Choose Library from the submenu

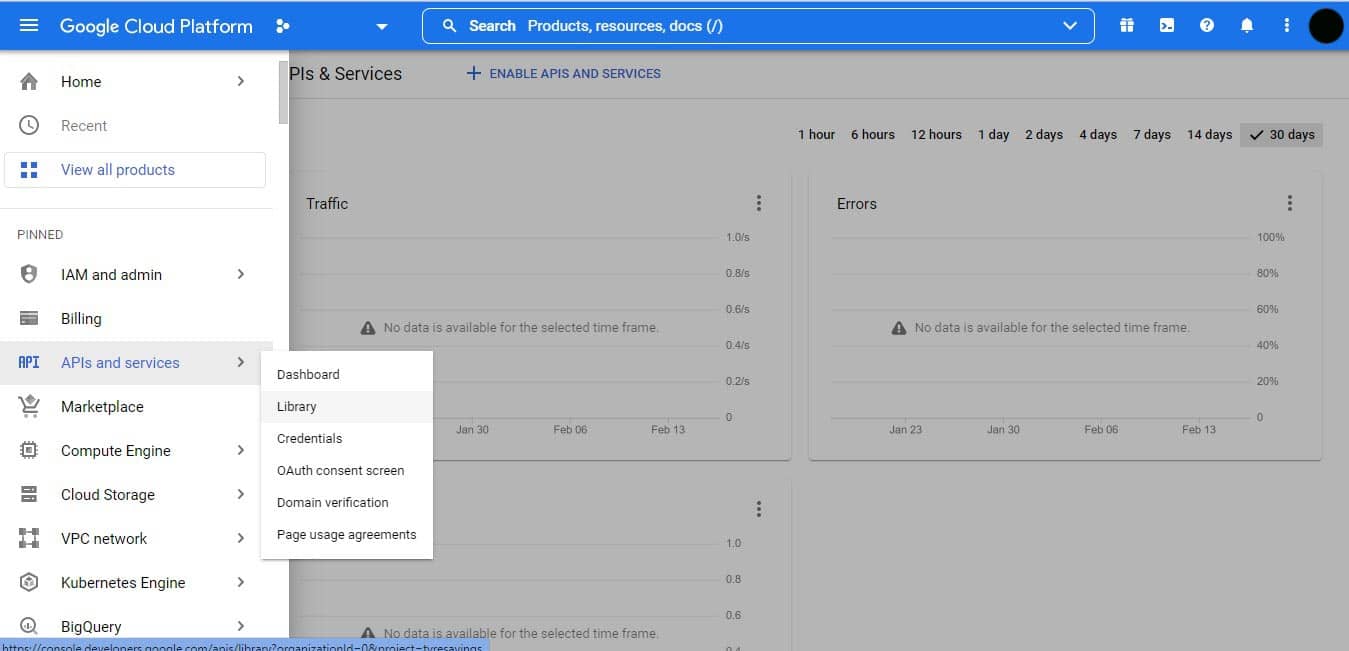coord(346,407)
